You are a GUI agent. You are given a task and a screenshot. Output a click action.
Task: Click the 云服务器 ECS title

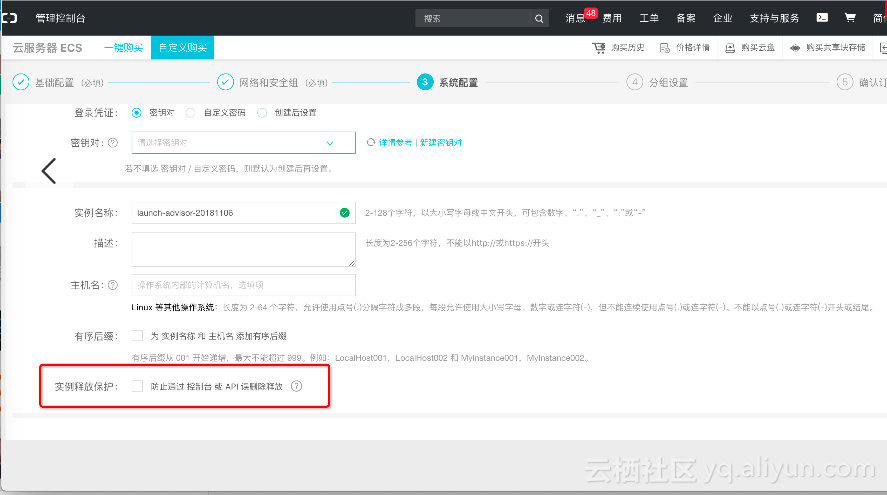tap(48, 48)
